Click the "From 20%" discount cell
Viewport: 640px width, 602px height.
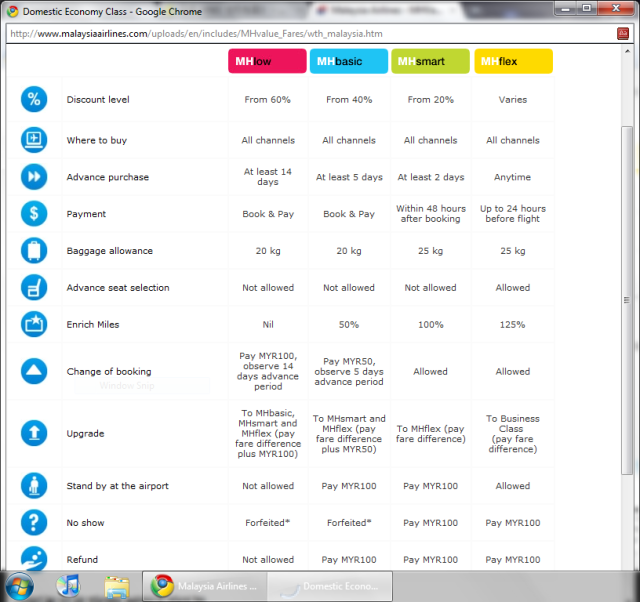click(431, 100)
